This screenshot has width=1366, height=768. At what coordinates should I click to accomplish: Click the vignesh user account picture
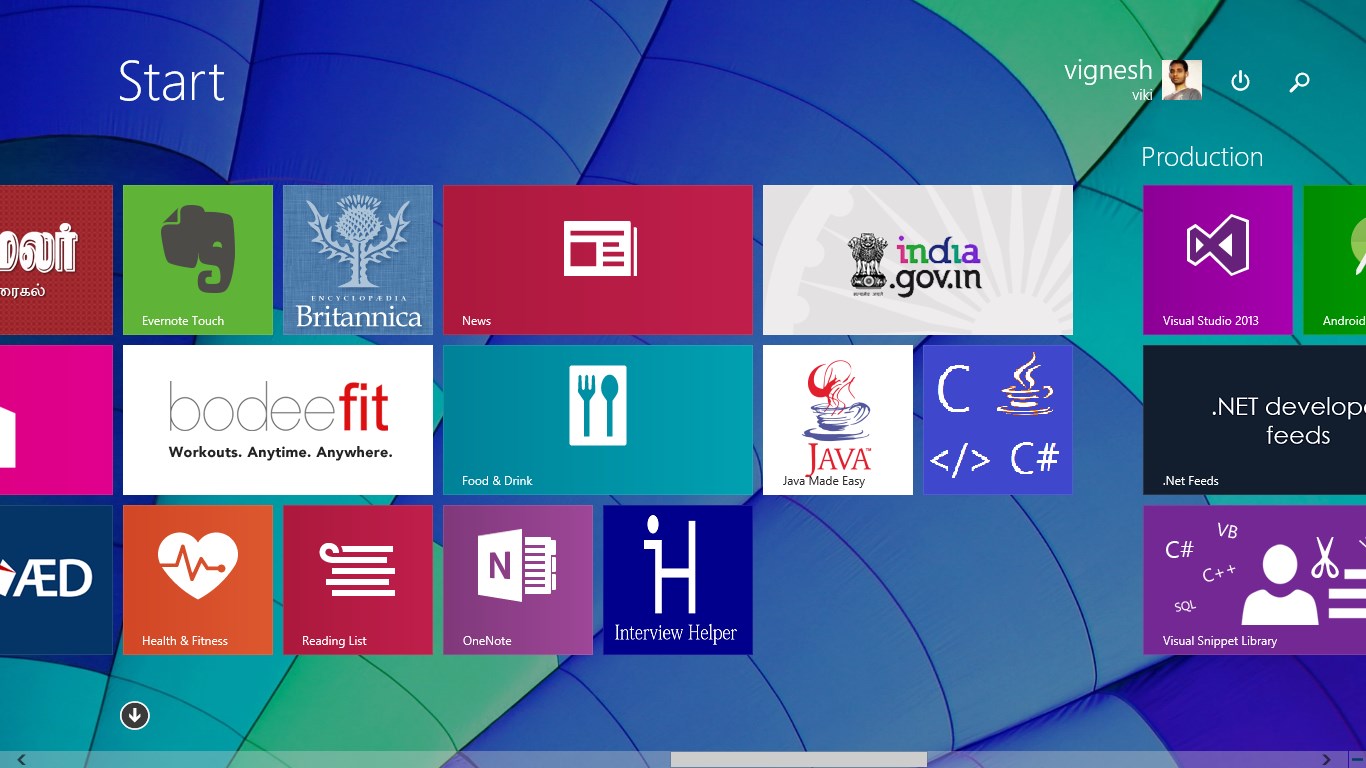click(x=1182, y=80)
